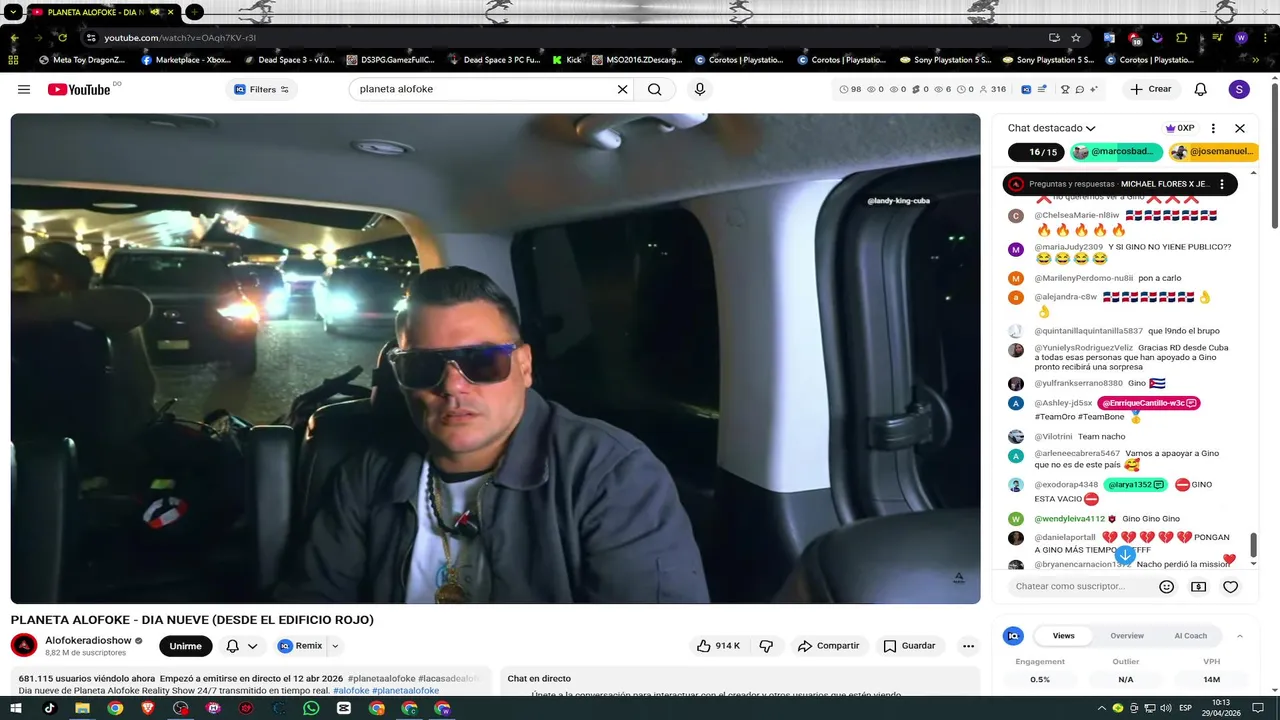This screenshot has width=1280, height=720.
Task: Open options on Preguntas y respuestas banner
Action: point(1221,184)
